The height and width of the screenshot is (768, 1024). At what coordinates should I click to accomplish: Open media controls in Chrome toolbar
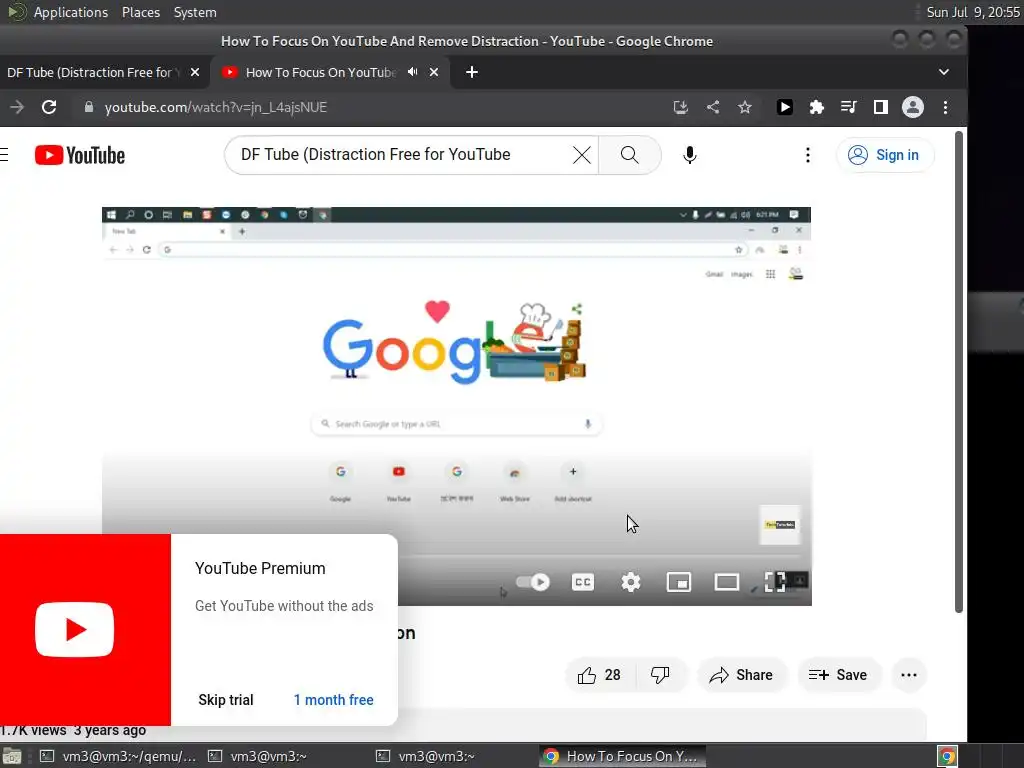click(848, 107)
